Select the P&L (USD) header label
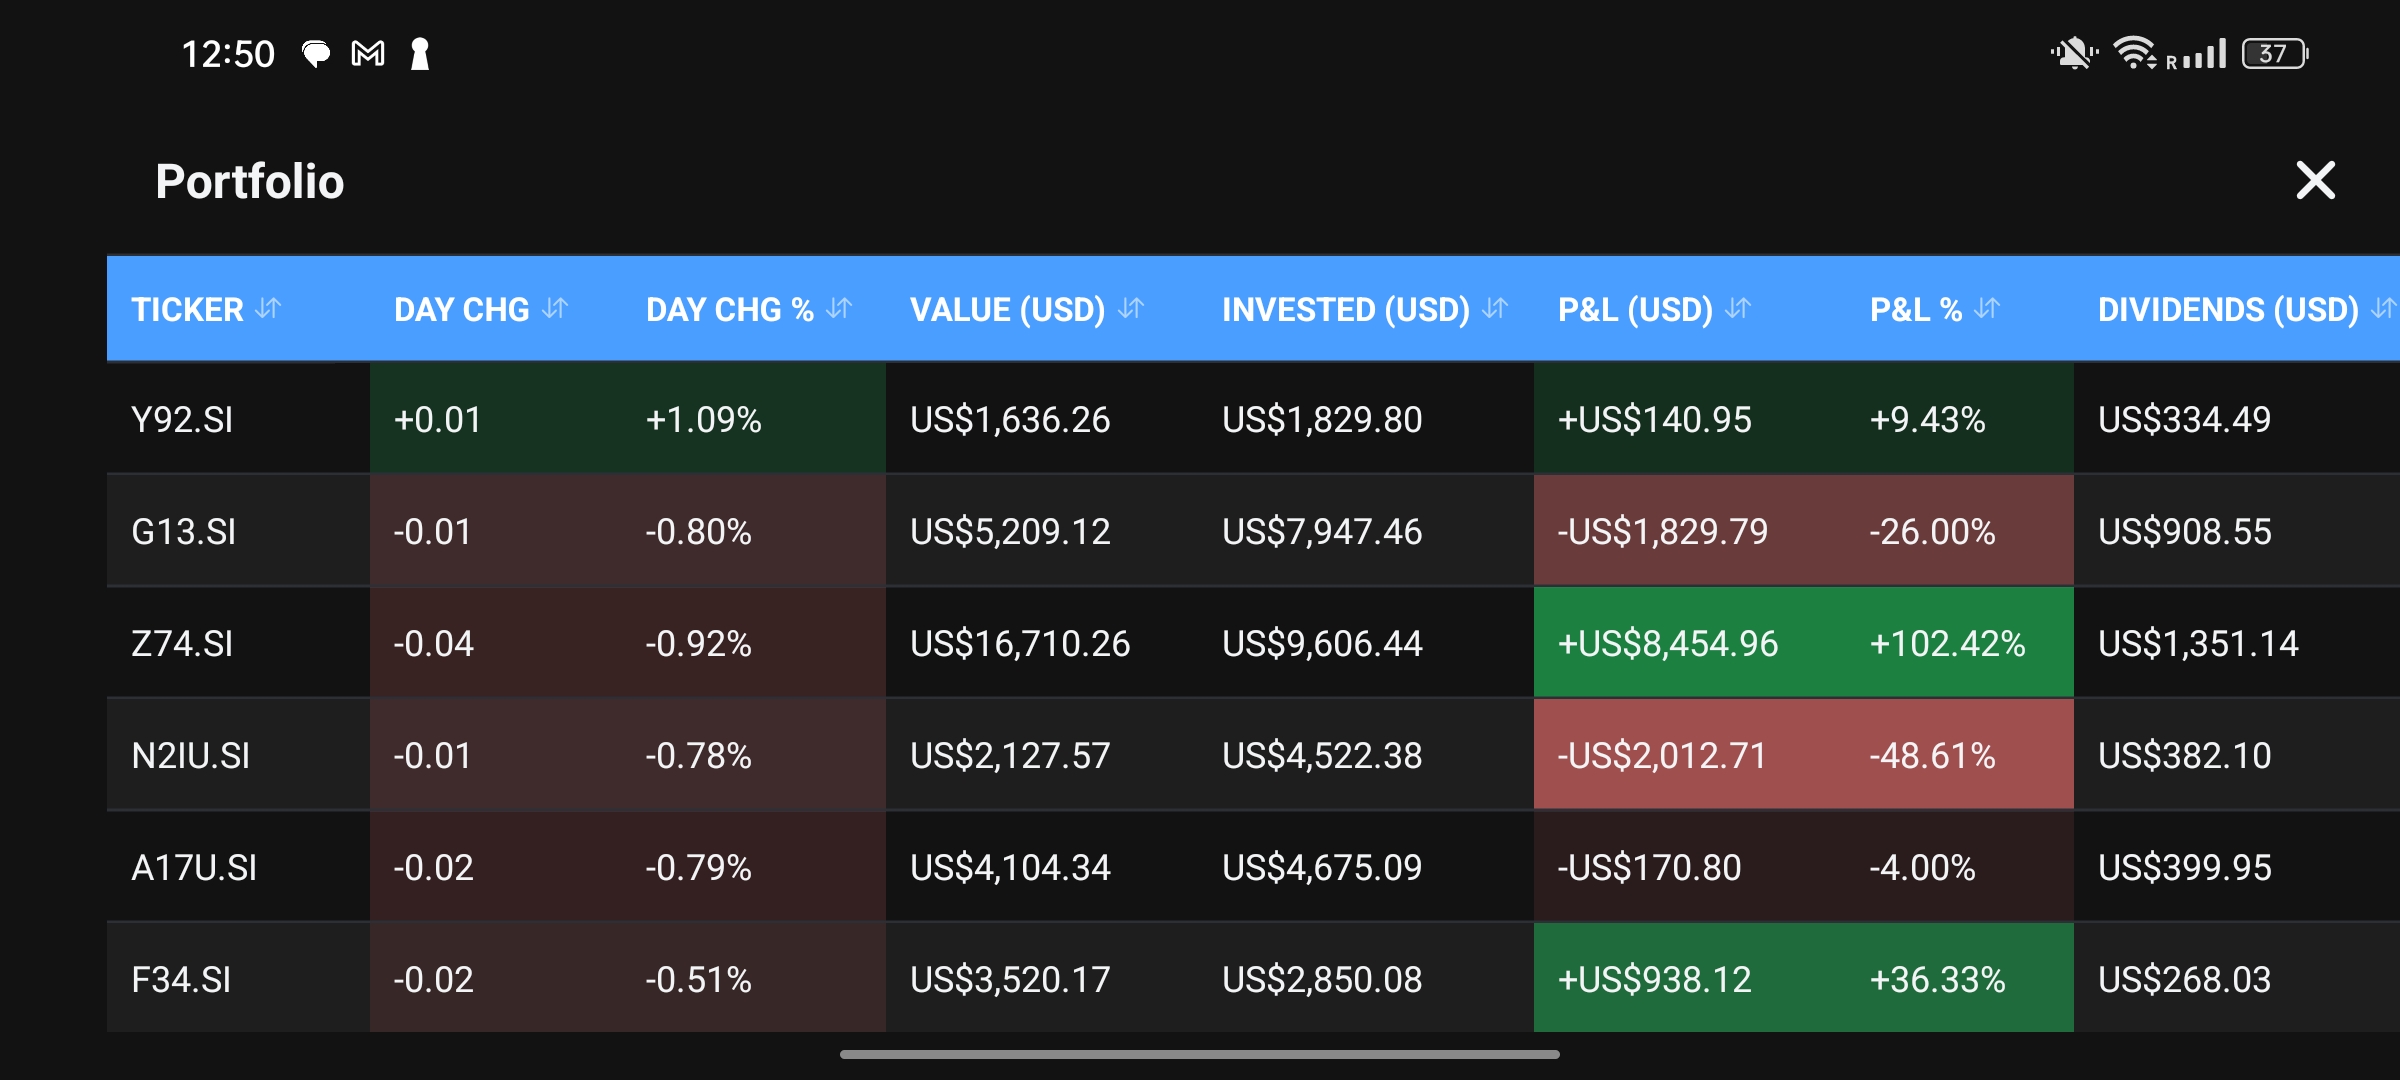 click(x=1636, y=309)
